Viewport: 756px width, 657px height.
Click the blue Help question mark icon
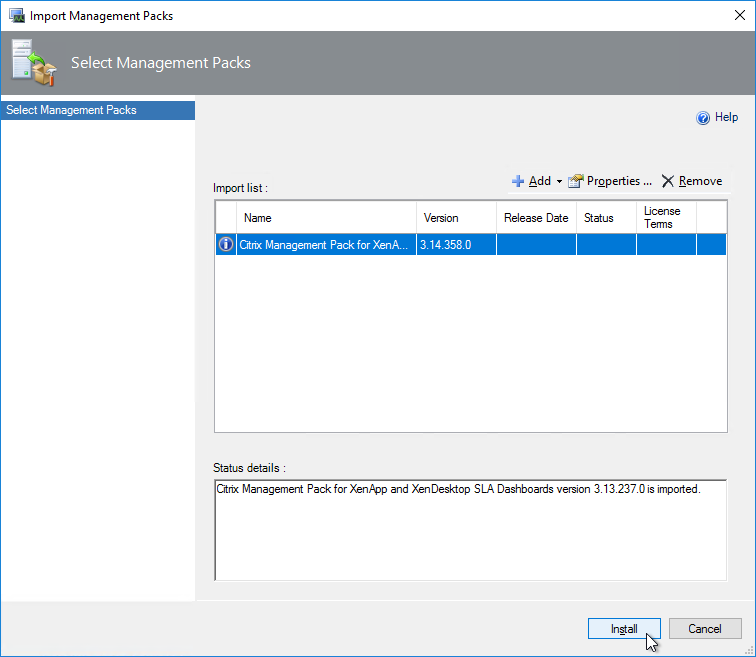click(703, 118)
